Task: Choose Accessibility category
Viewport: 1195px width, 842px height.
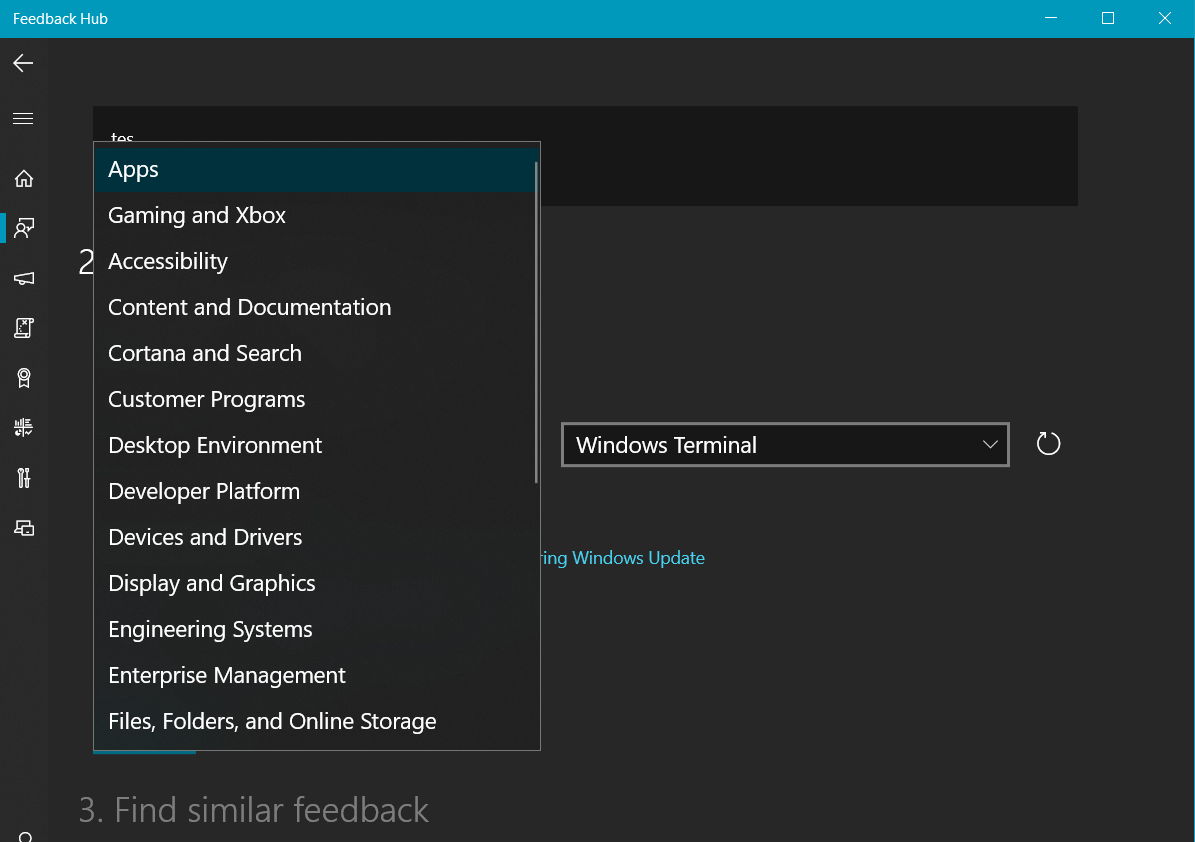Action: (315, 261)
